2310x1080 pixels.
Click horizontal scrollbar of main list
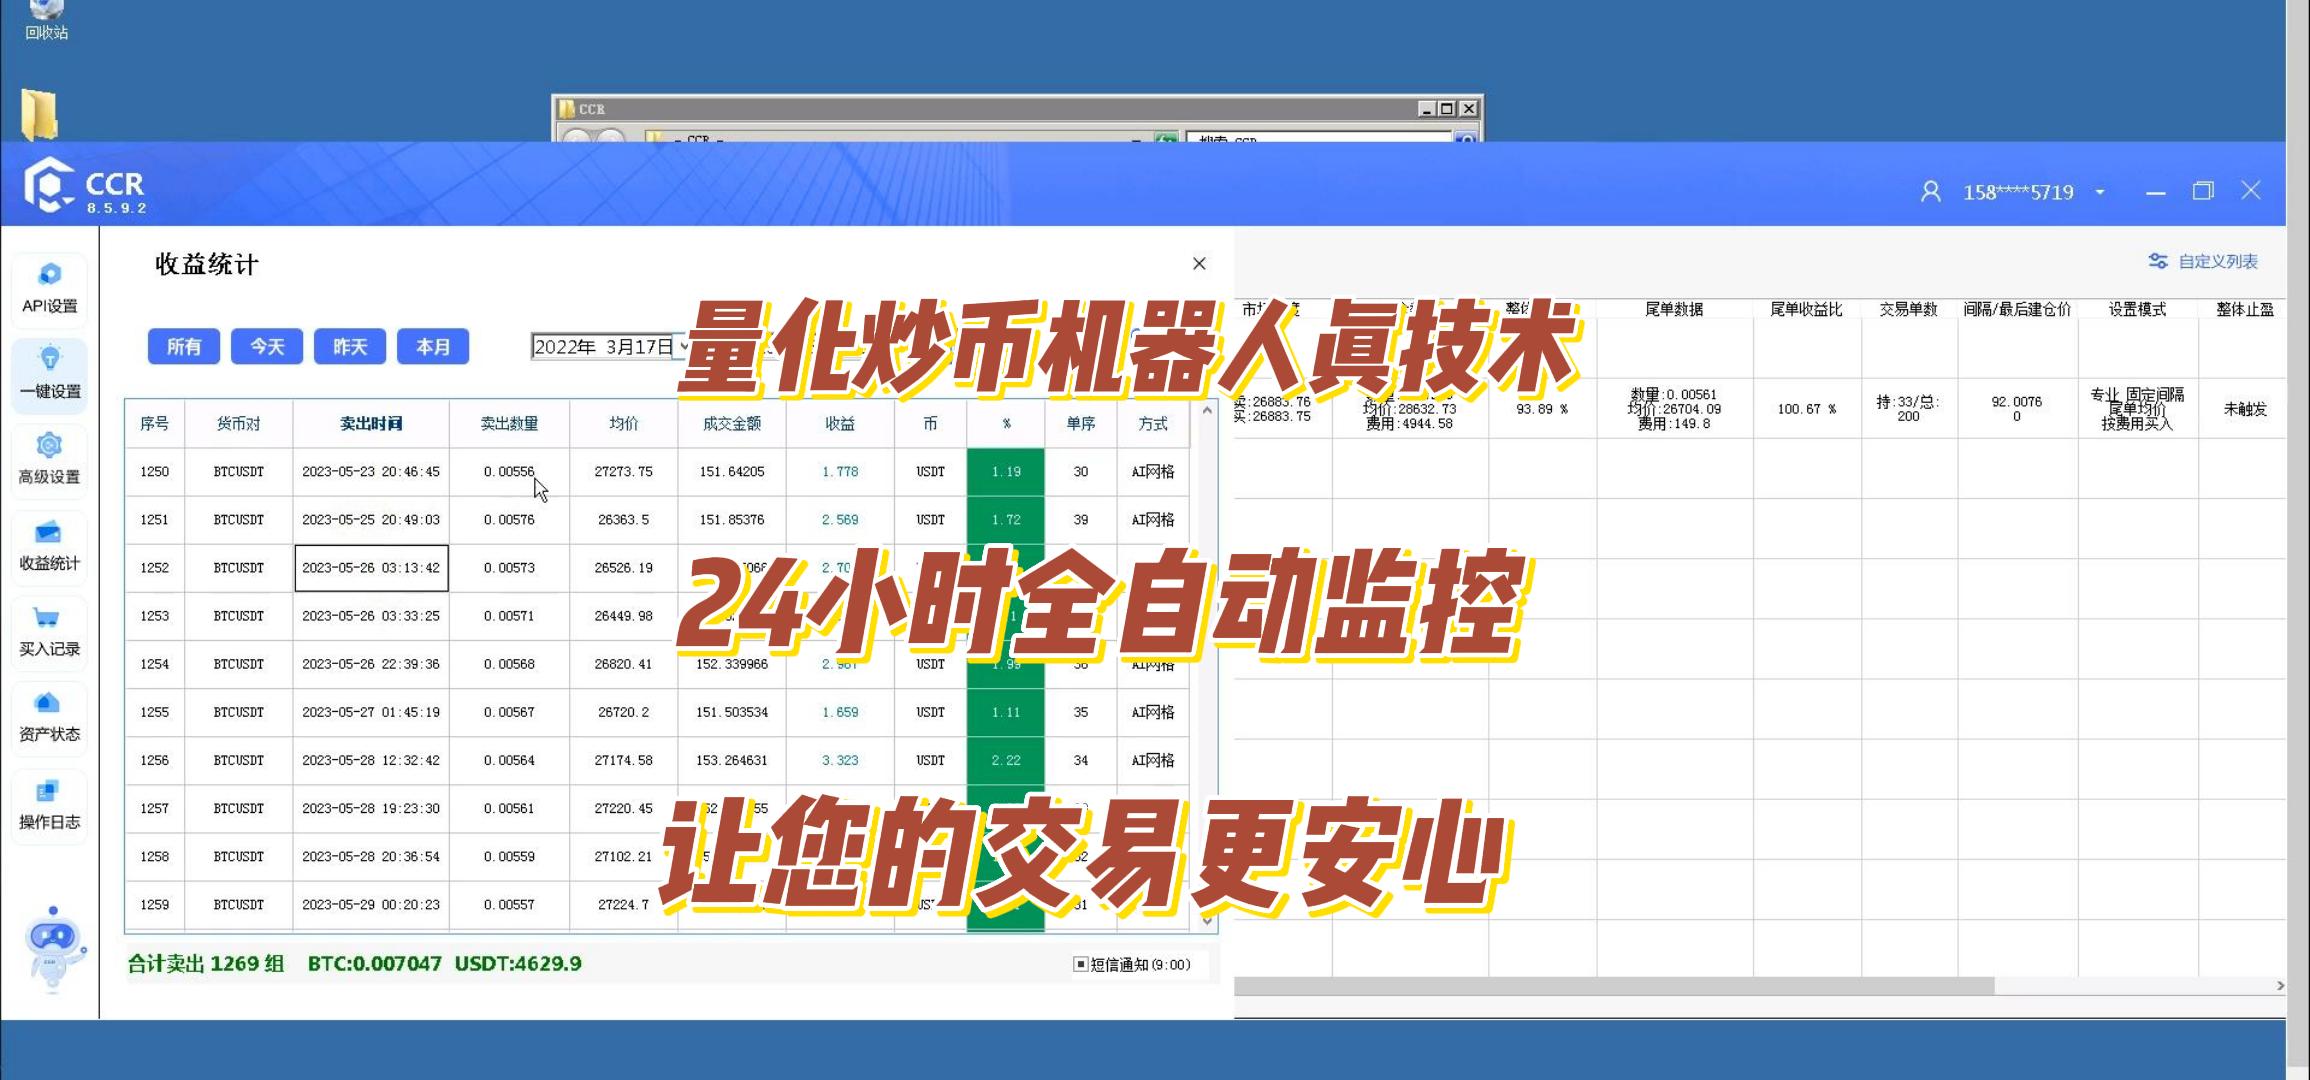click(1614, 986)
